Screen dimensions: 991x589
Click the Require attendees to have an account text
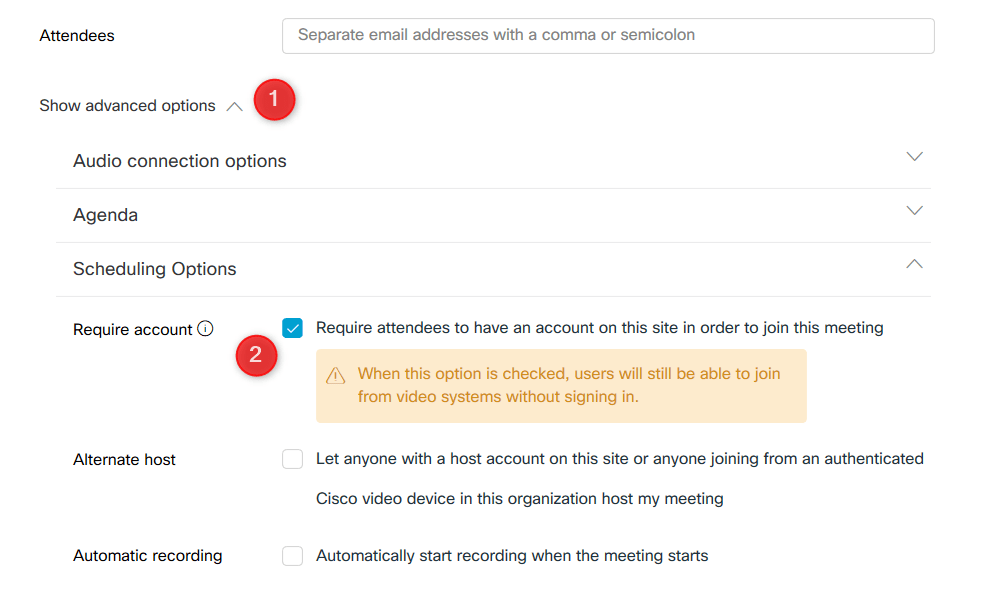point(599,328)
